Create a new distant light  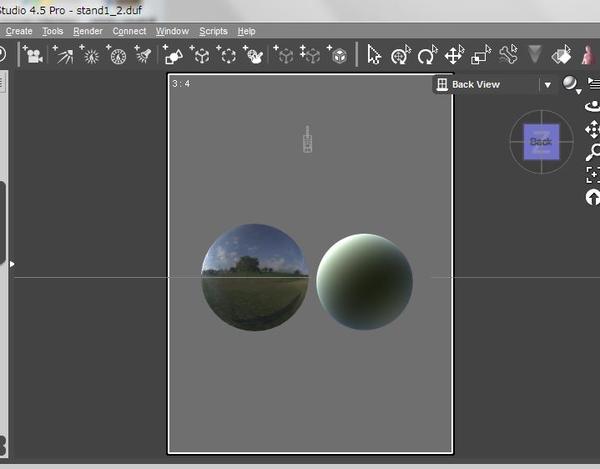[63, 55]
